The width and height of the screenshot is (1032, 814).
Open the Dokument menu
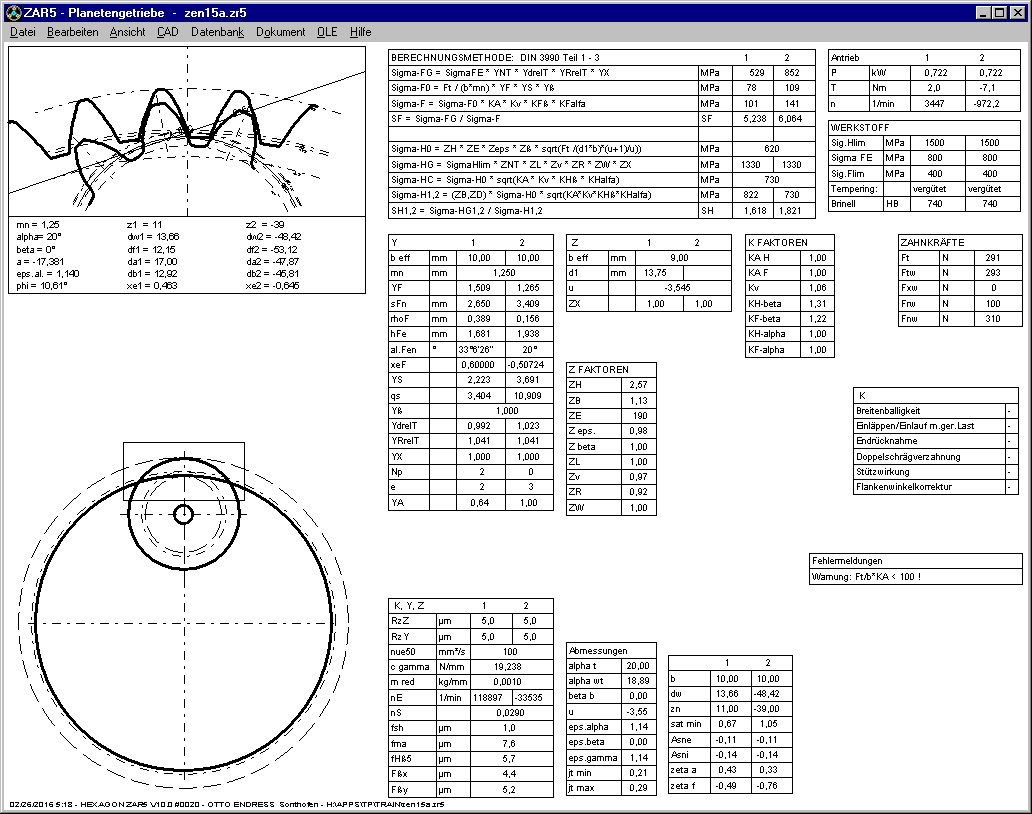pos(280,32)
